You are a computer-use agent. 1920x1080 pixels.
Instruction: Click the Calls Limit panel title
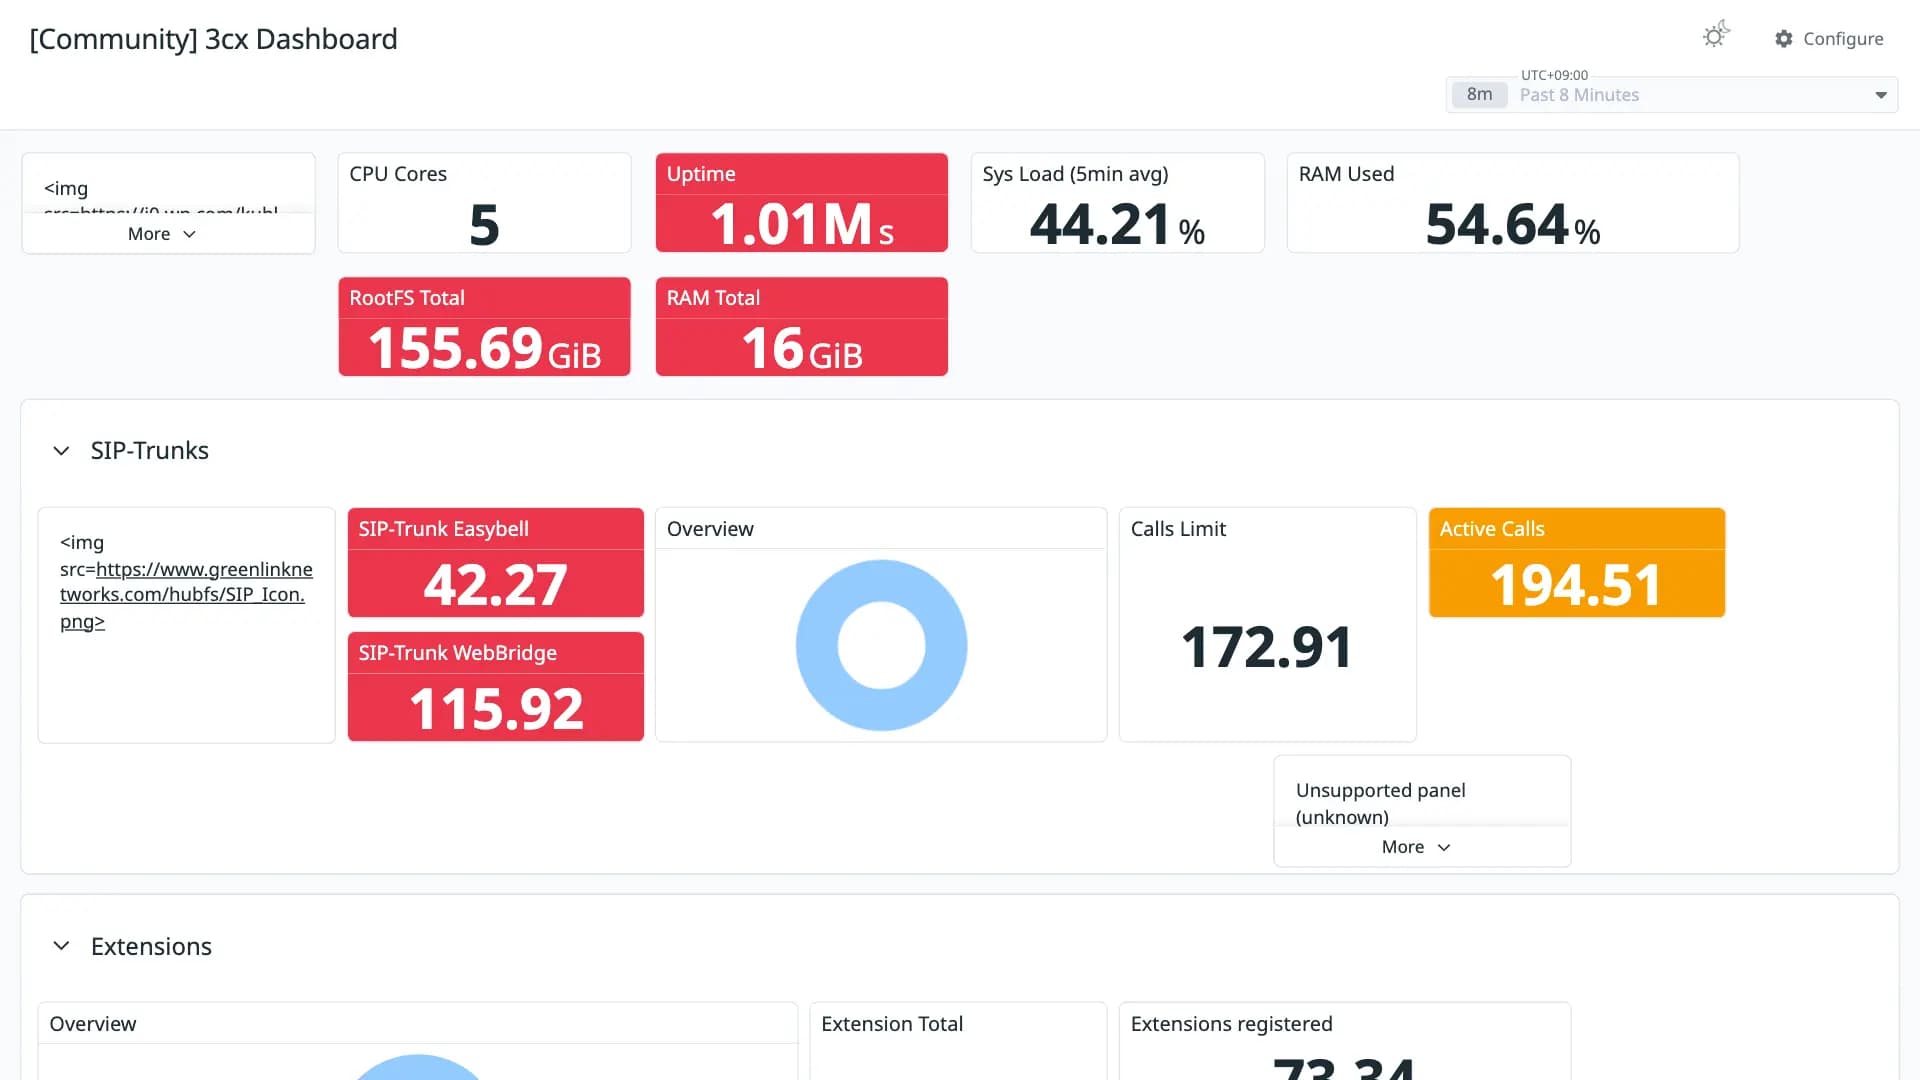(1178, 529)
